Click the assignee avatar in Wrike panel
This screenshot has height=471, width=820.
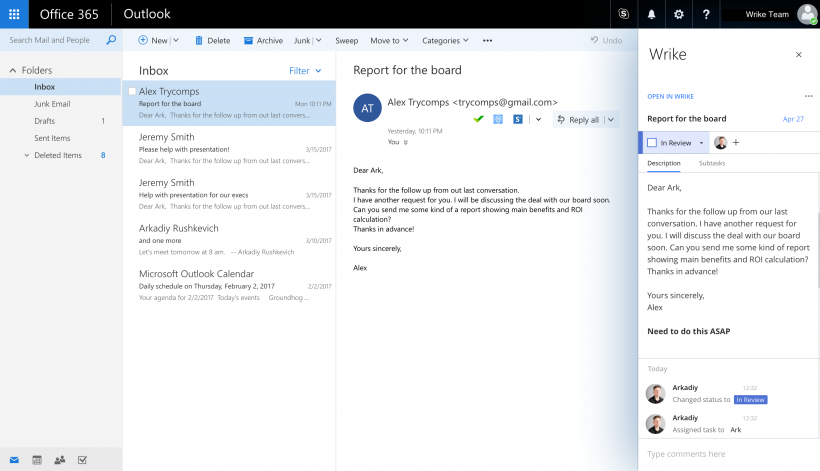721,142
